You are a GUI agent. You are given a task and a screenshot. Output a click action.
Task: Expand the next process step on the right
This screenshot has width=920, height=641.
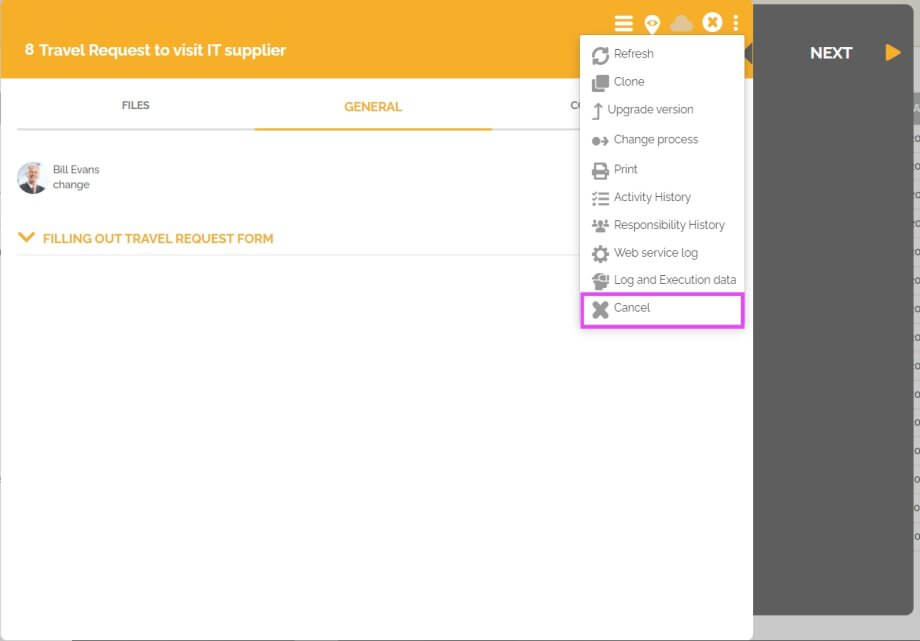[893, 52]
